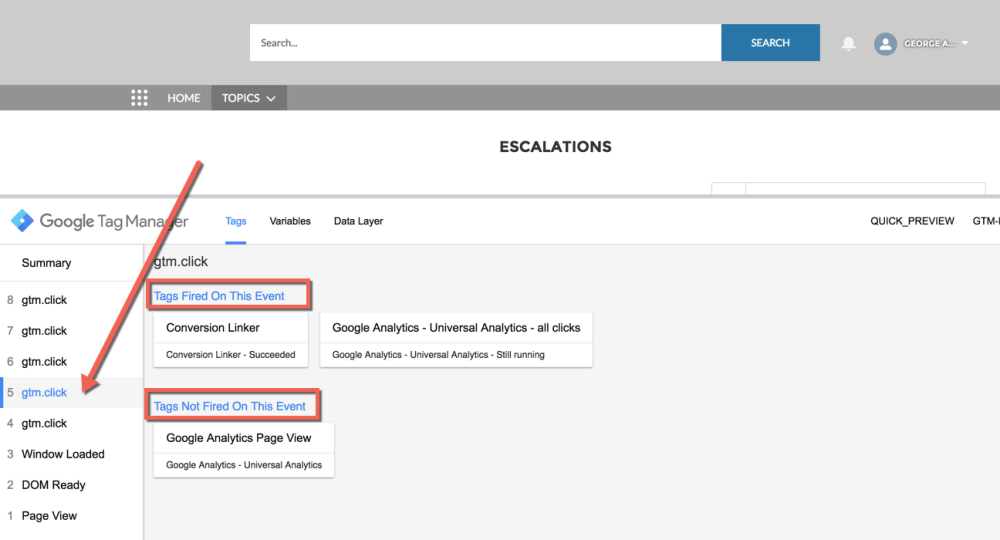Image resolution: width=1000 pixels, height=540 pixels.
Task: Click the user avatar icon
Action: pos(885,43)
